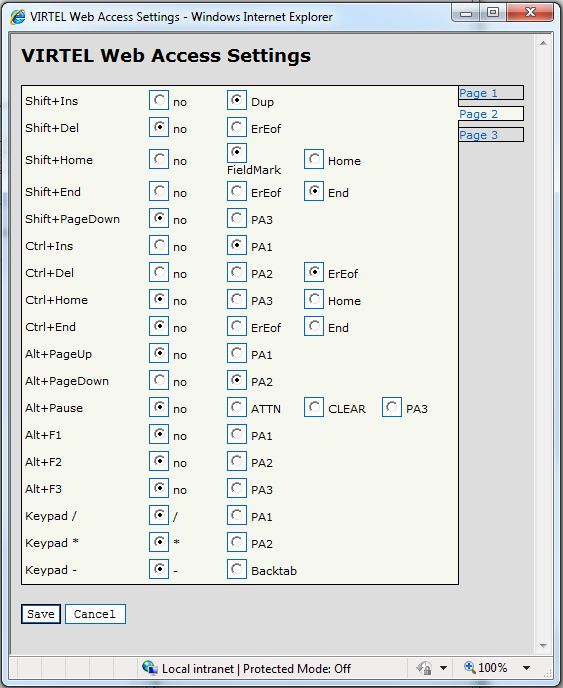563x688 pixels.
Task: Select 'no' for Shift+Home
Action: coord(159,159)
